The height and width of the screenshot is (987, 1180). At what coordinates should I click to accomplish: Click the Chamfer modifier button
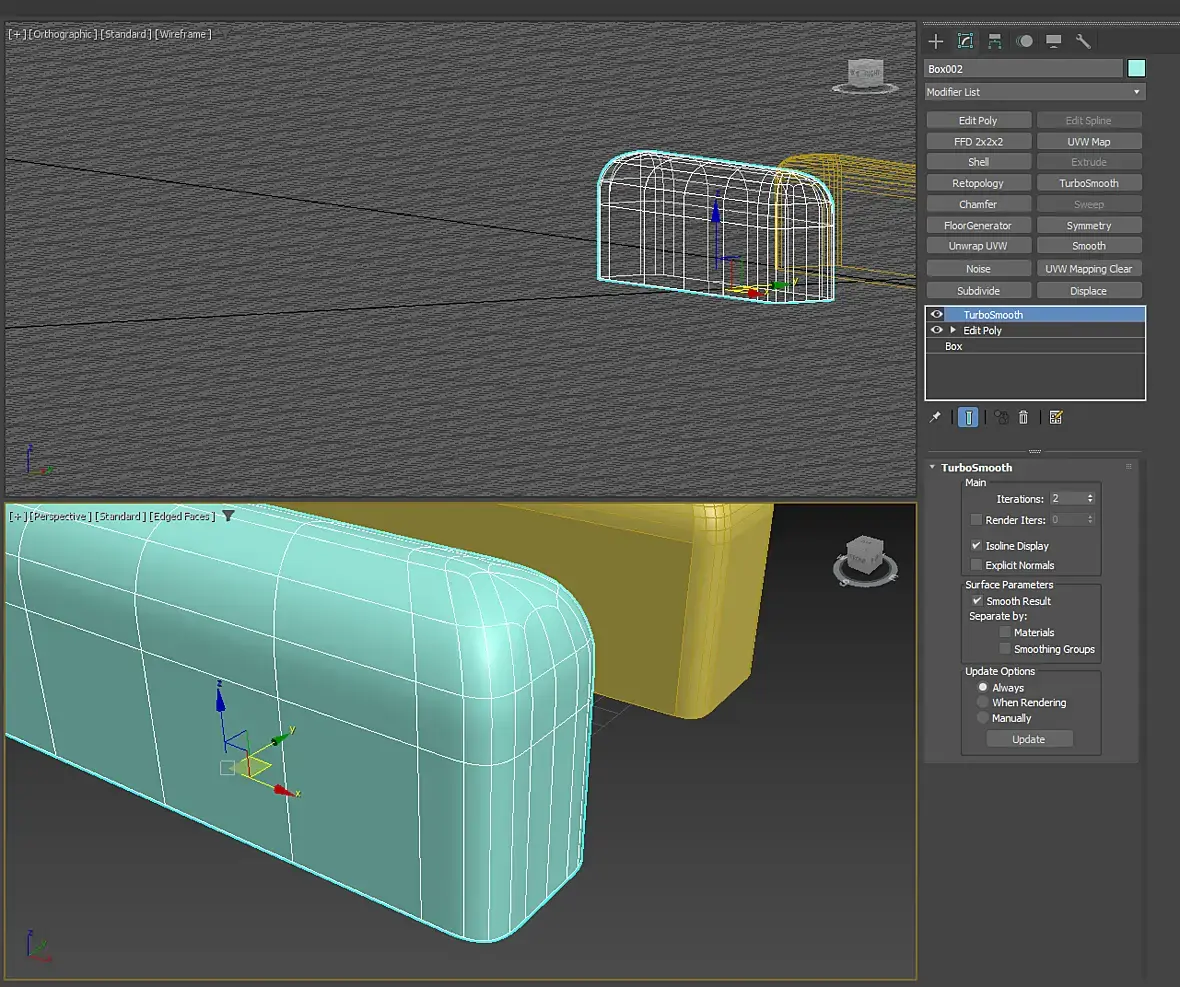978,204
